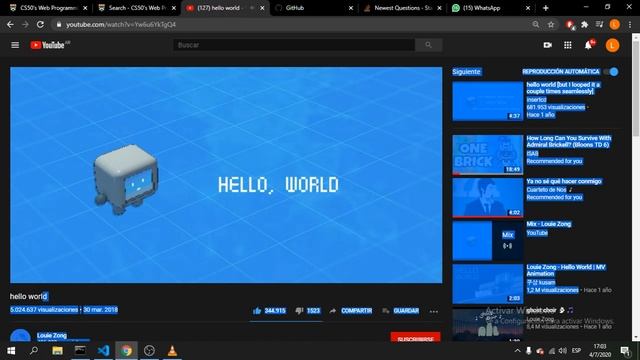The height and width of the screenshot is (360, 640).
Task: Open Chrome profile avatar in toolbar
Action: point(615,24)
